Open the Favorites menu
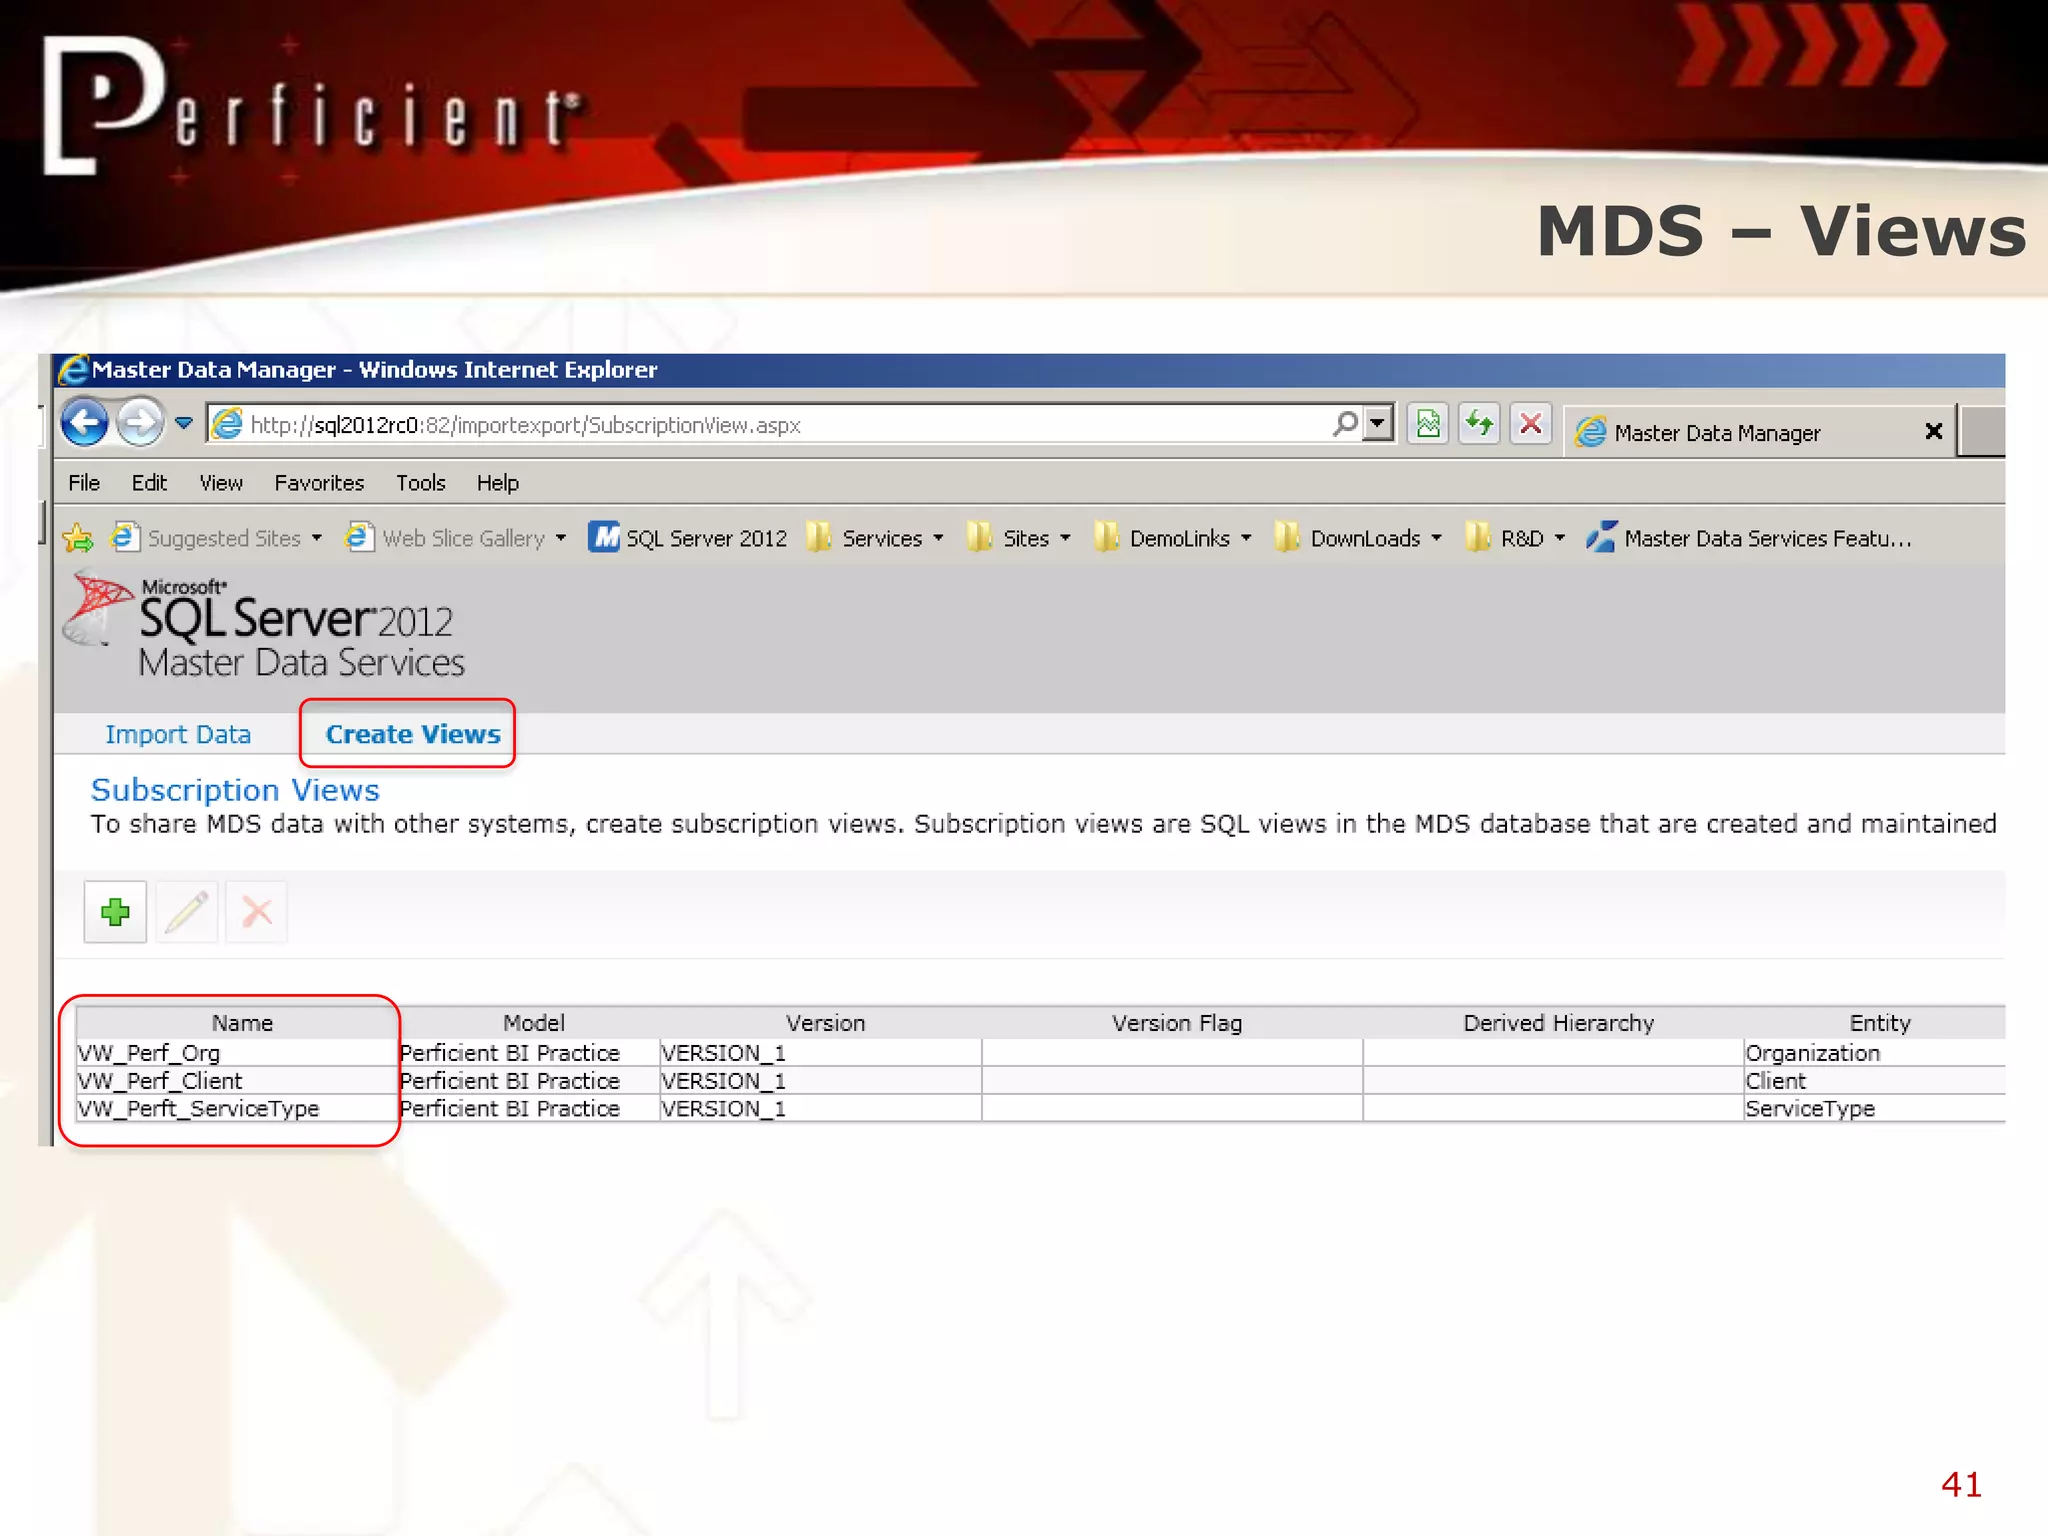2048x1536 pixels. [x=319, y=483]
